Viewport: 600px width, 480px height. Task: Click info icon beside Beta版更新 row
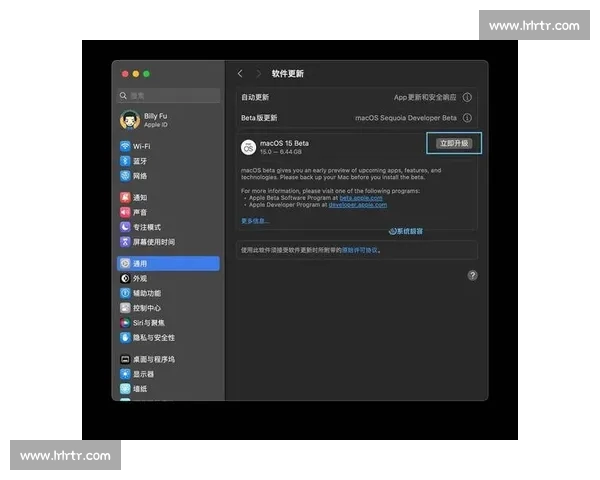(x=467, y=118)
